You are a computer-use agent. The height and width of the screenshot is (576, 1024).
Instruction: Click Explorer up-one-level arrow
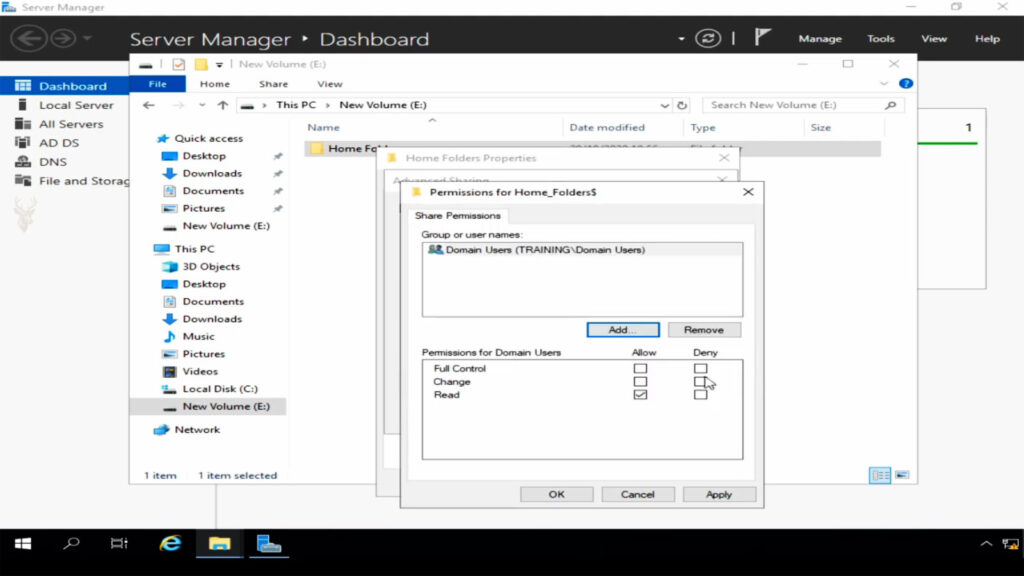pos(223,105)
